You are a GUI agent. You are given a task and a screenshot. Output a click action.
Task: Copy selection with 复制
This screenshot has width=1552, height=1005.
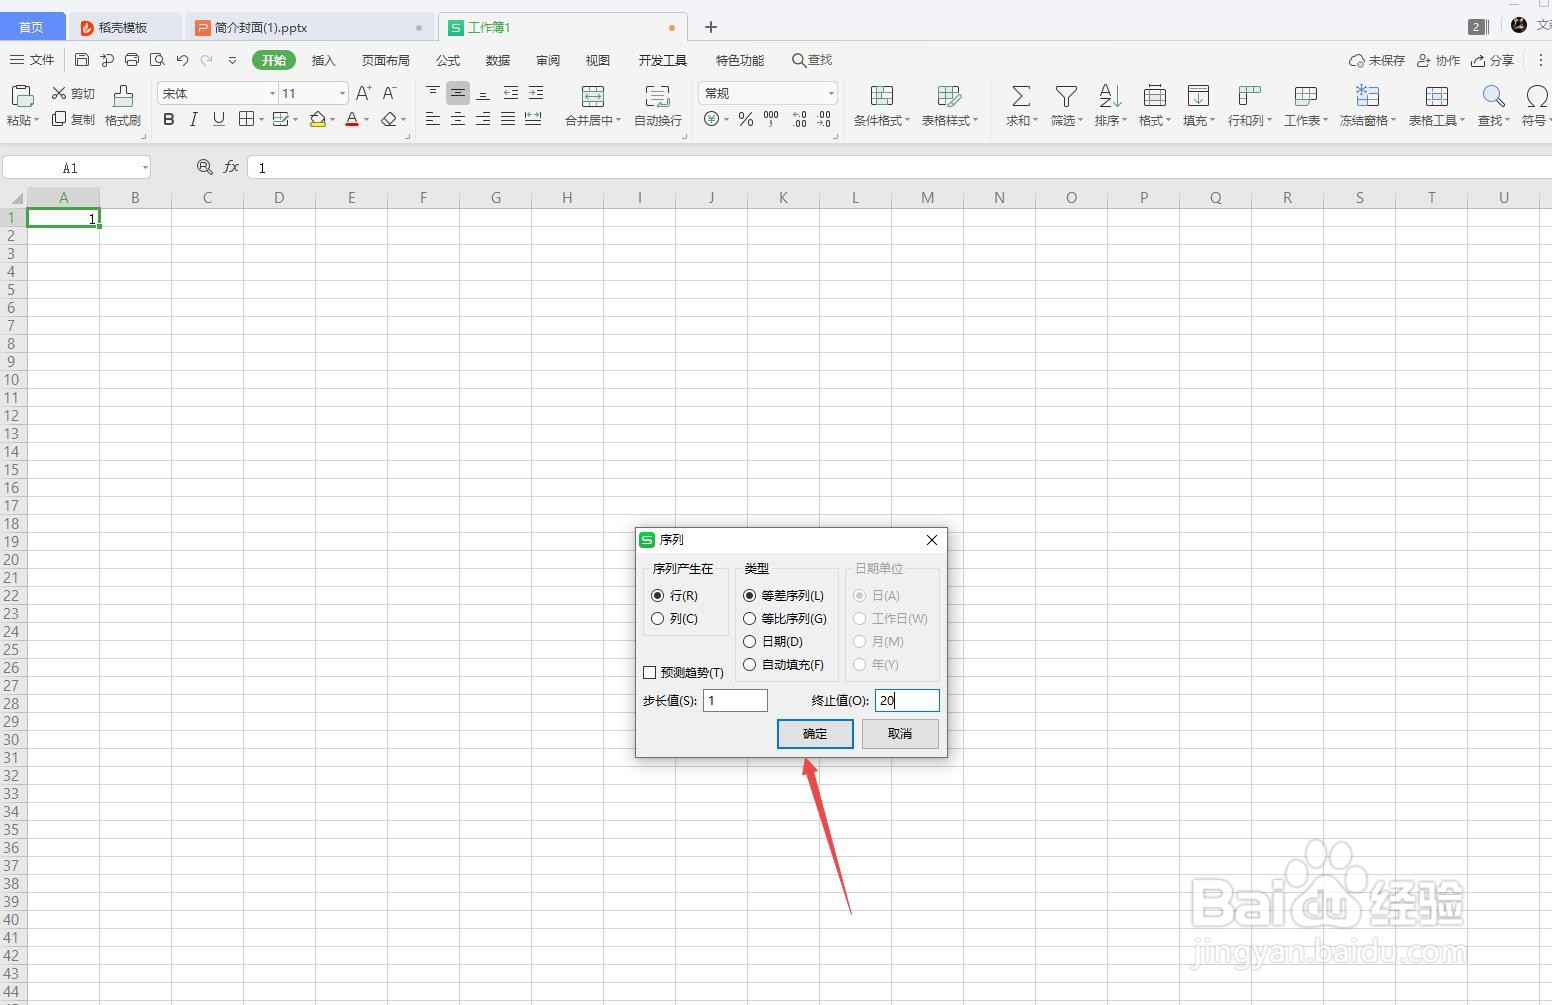coord(73,119)
